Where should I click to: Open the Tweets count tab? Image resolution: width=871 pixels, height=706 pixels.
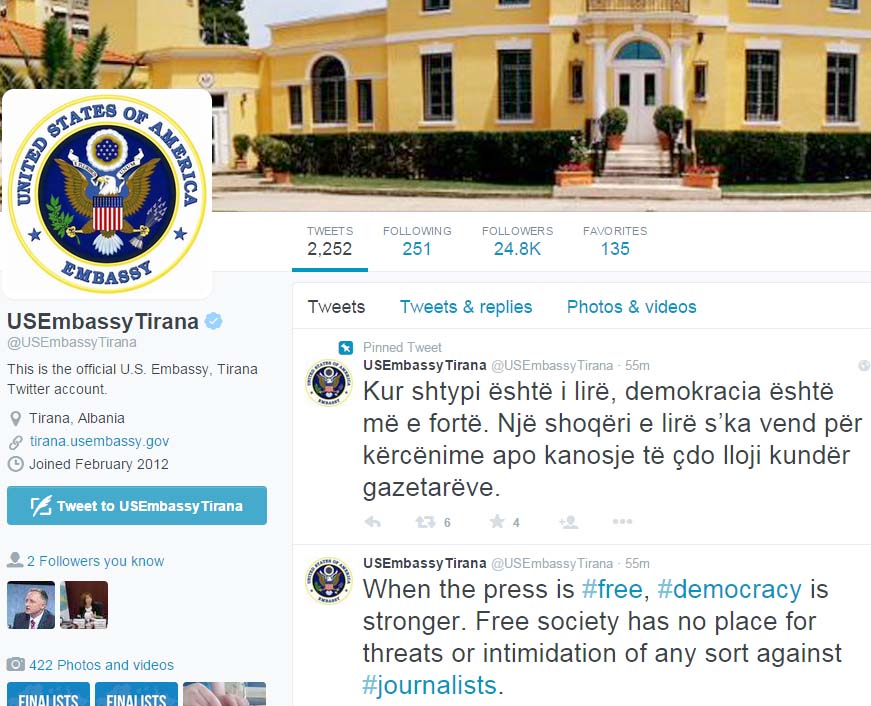tap(329, 241)
